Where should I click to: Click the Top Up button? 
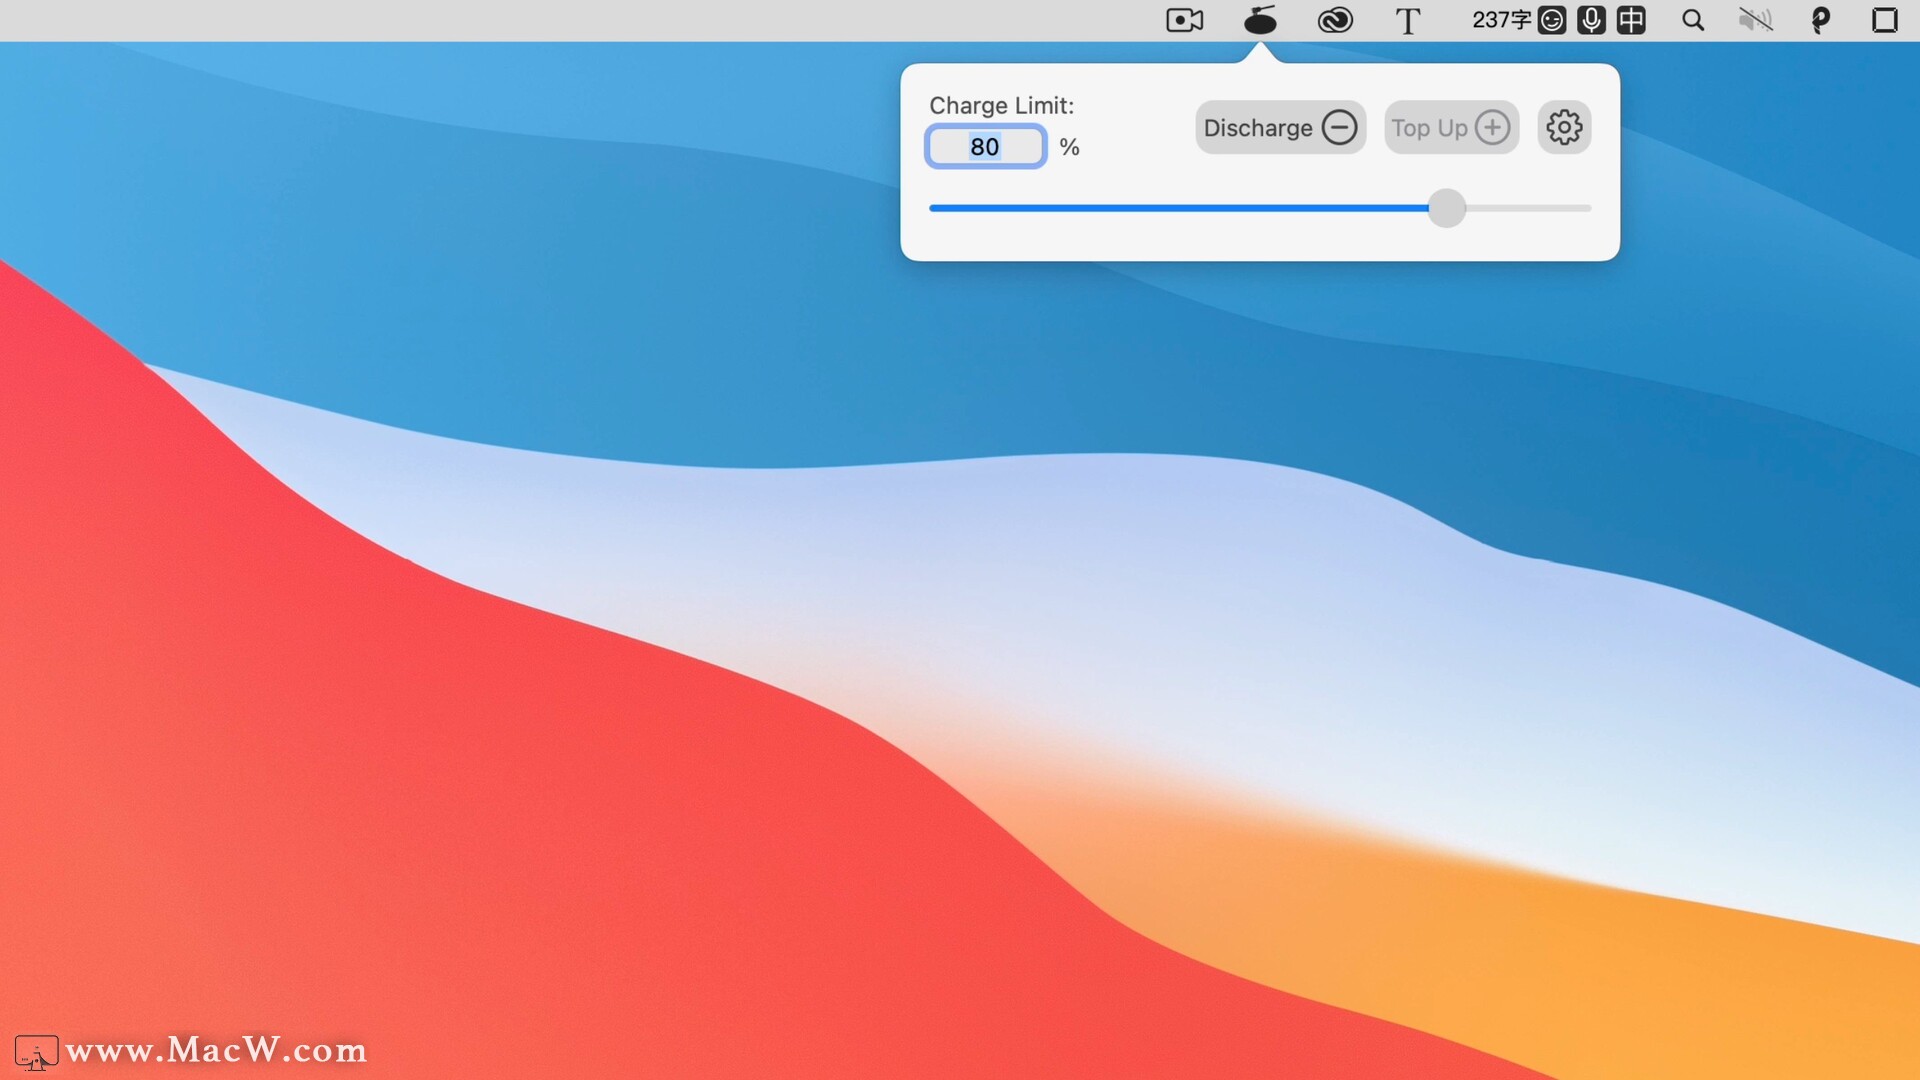pos(1451,128)
